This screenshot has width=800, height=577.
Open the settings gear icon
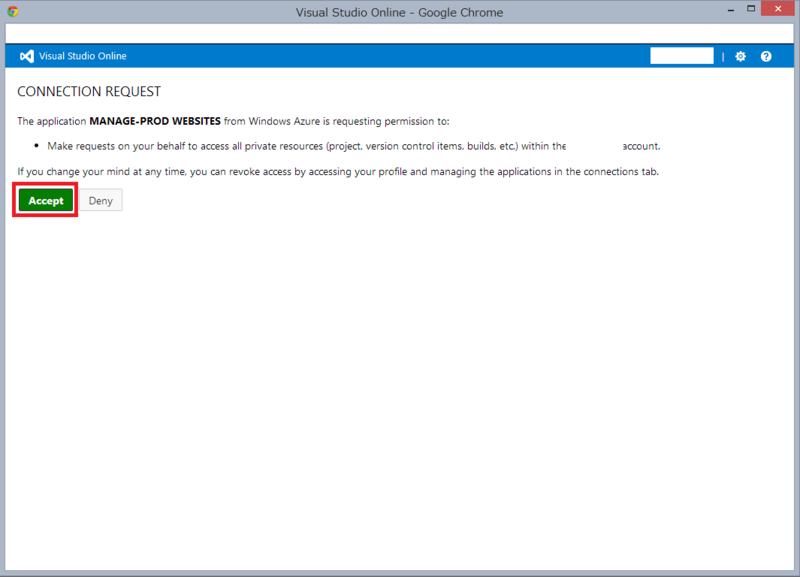pos(740,57)
